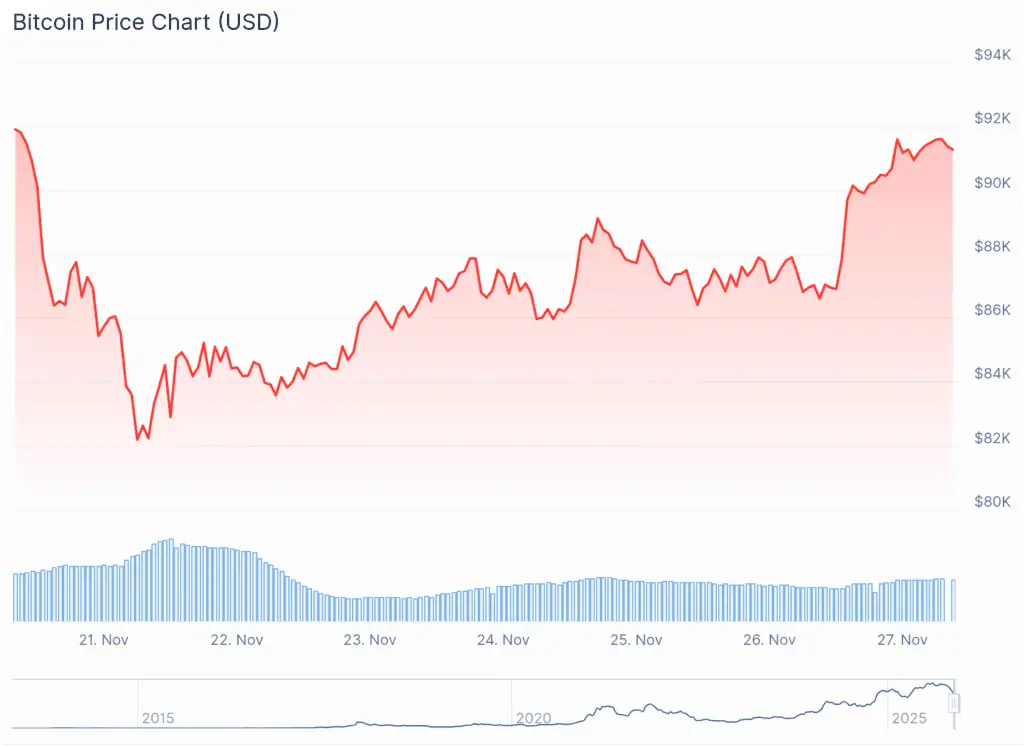Screen dimensions: 1024x747
Task: Click the $84K price axis label
Action: 993,375
